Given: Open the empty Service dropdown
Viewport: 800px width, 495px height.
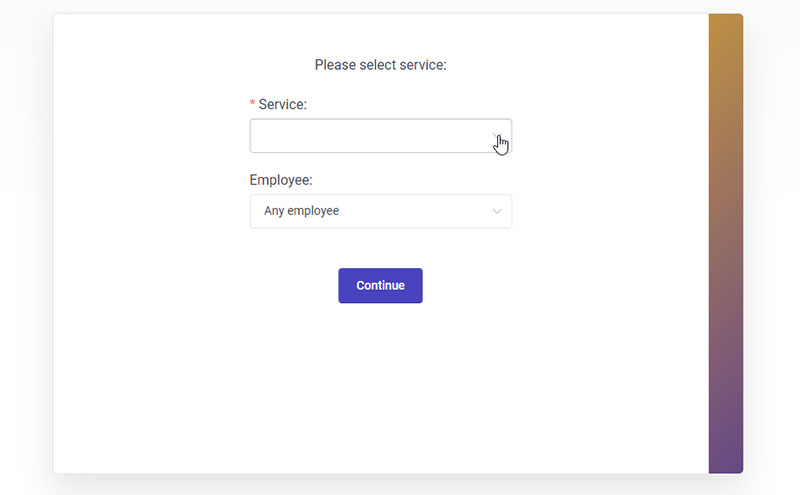Looking at the screenshot, I should click(x=381, y=136).
